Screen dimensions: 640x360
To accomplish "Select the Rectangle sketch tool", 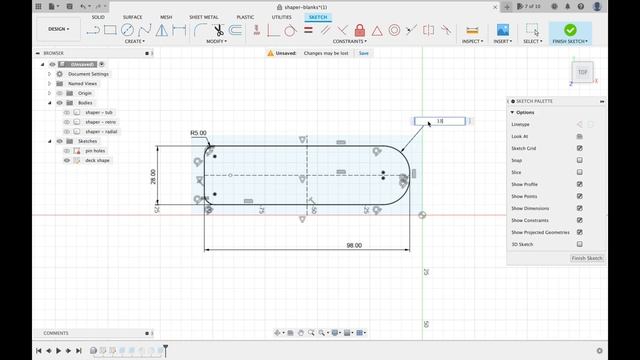I will pyautogui.click(x=110, y=30).
